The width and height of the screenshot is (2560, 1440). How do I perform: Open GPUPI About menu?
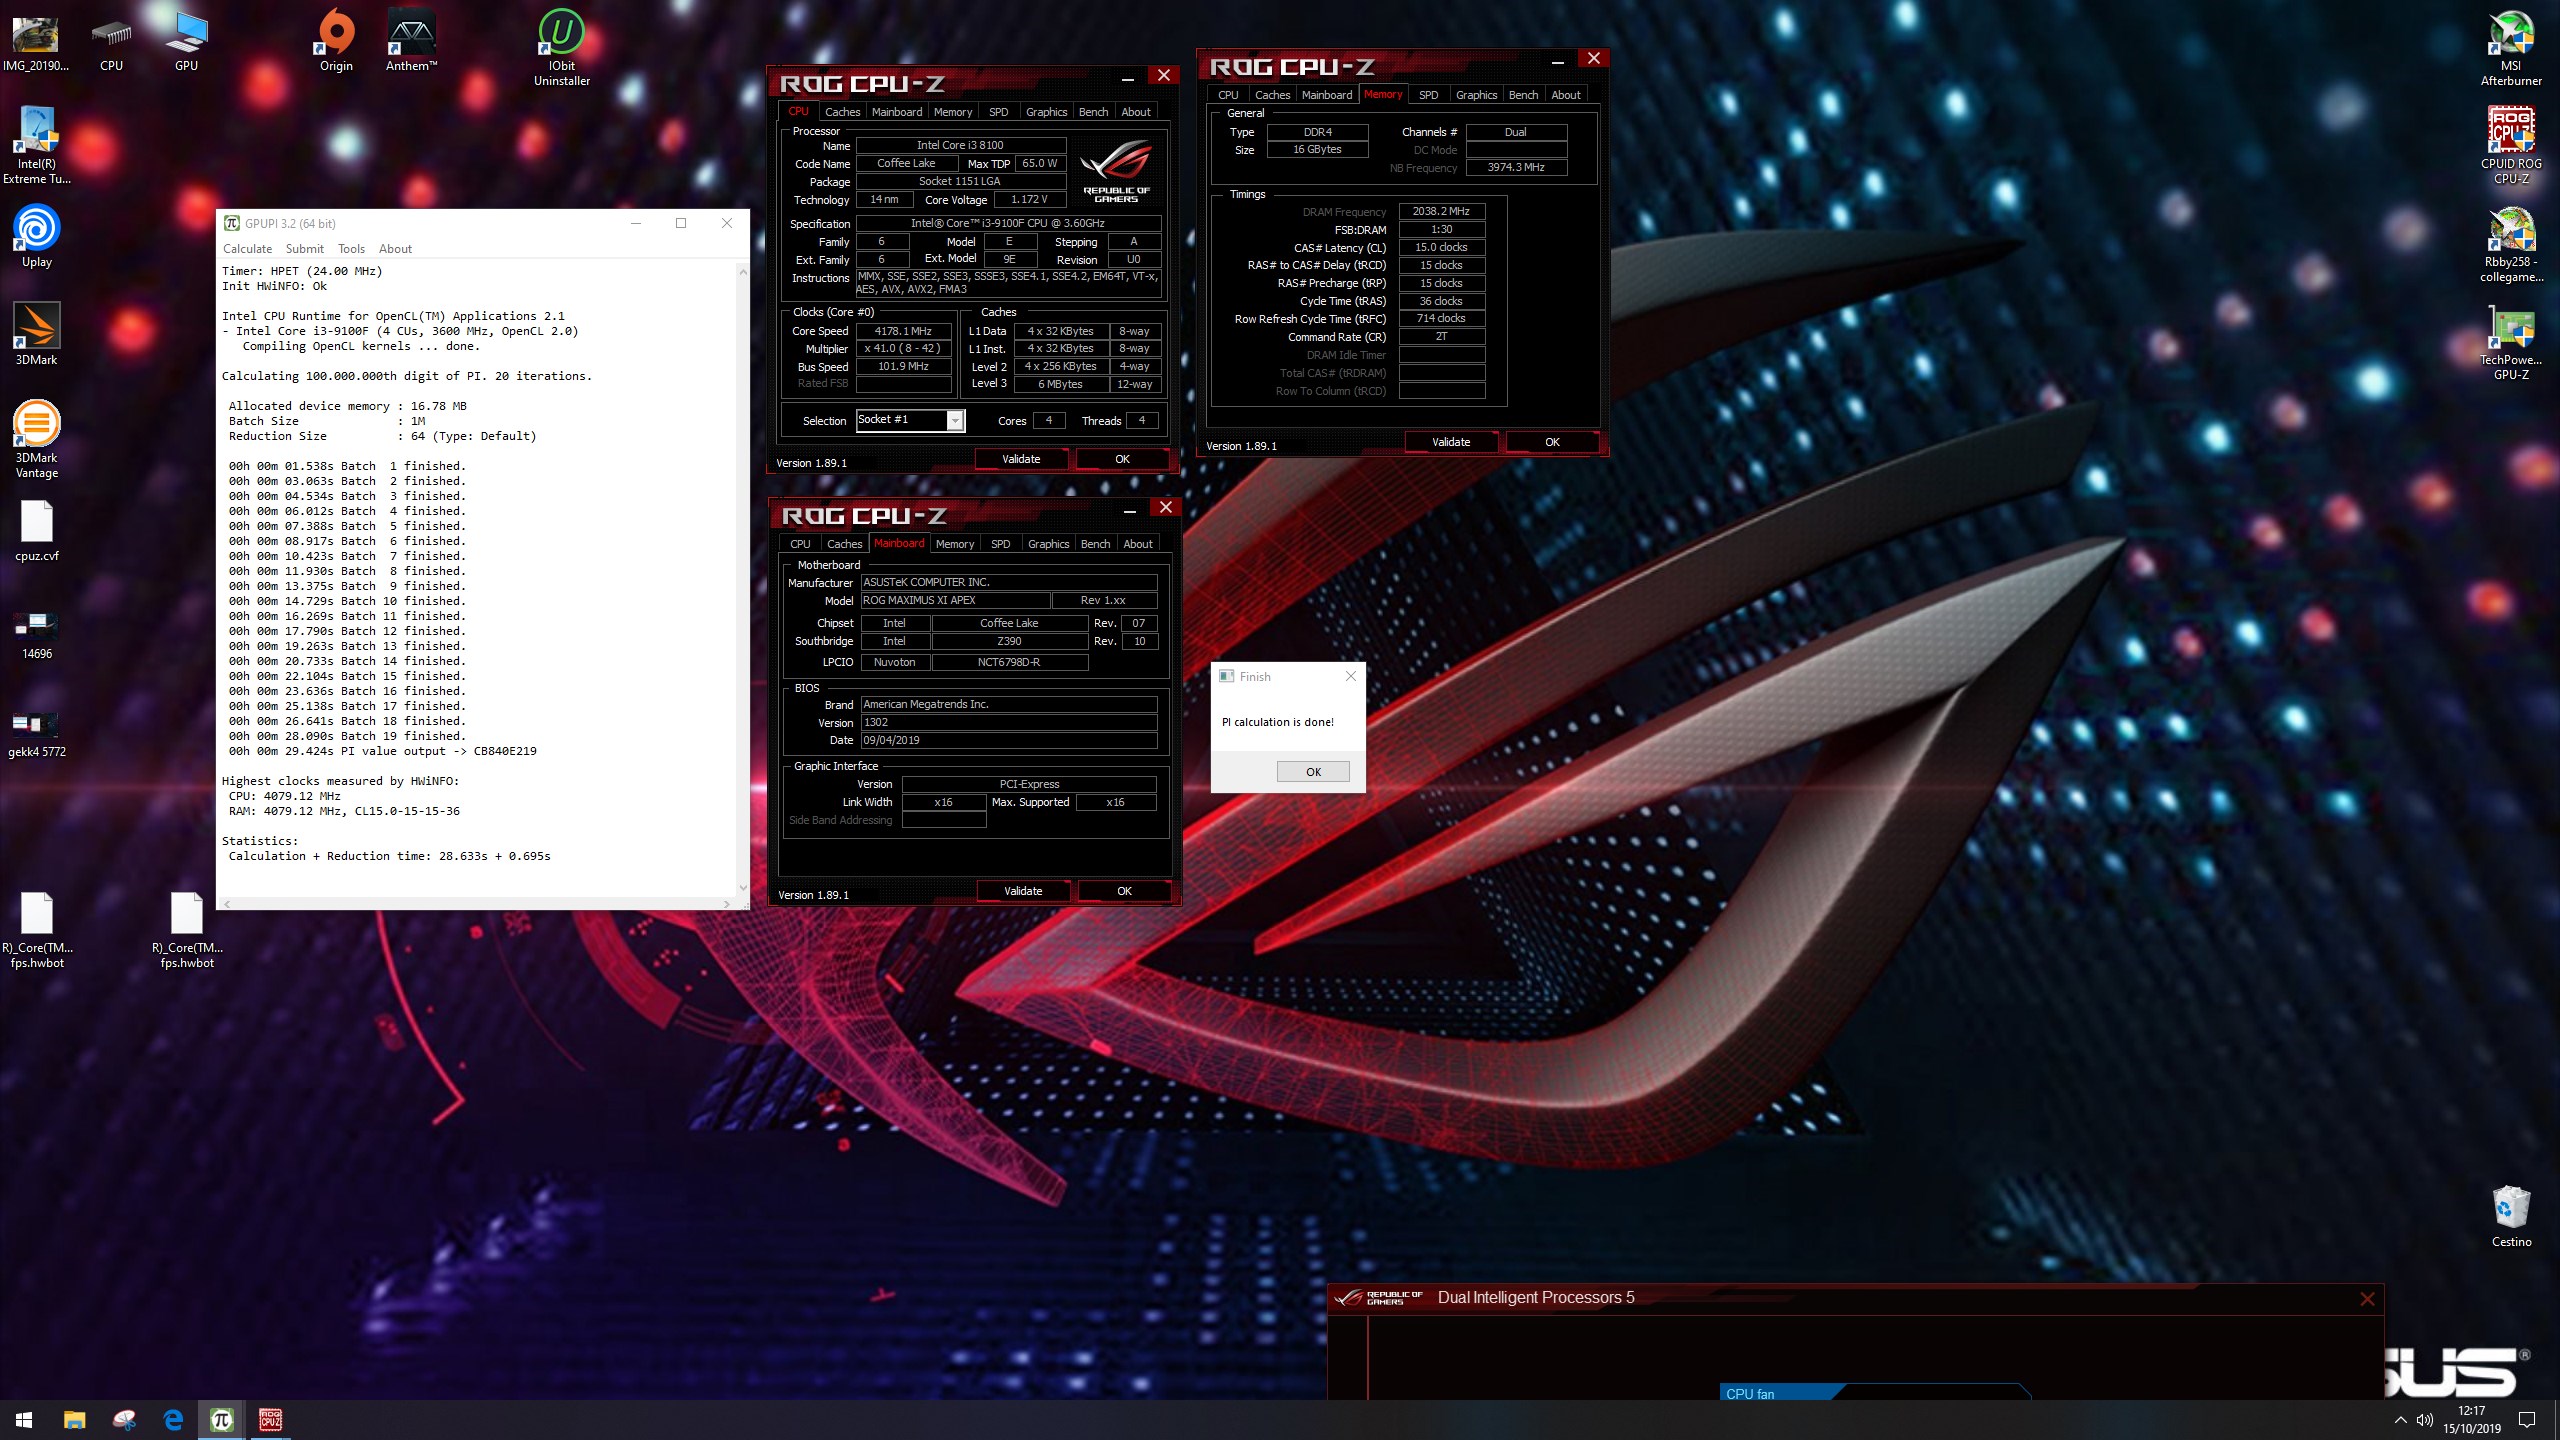pyautogui.click(x=395, y=249)
